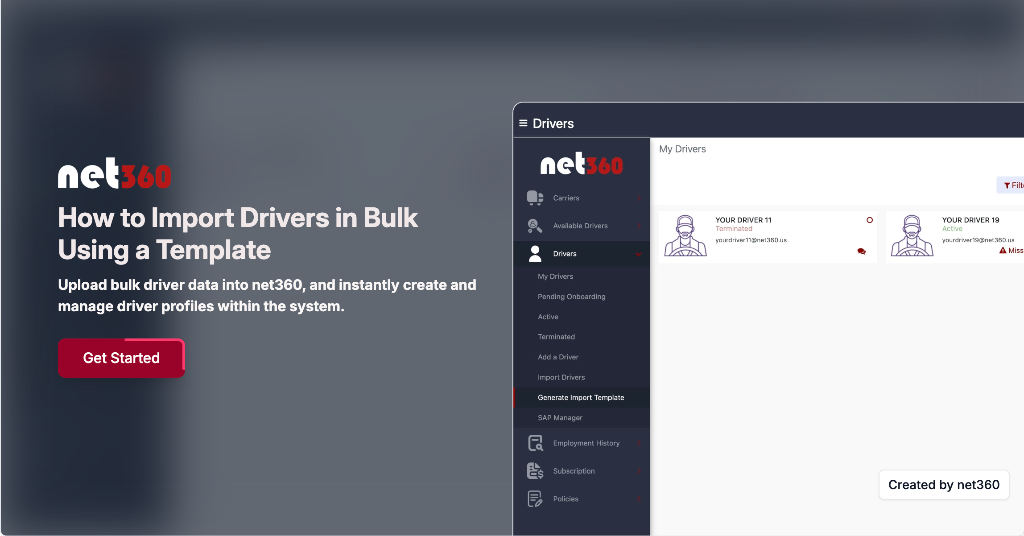Go to My Drivers submenu item
1024x536 pixels.
tap(555, 276)
